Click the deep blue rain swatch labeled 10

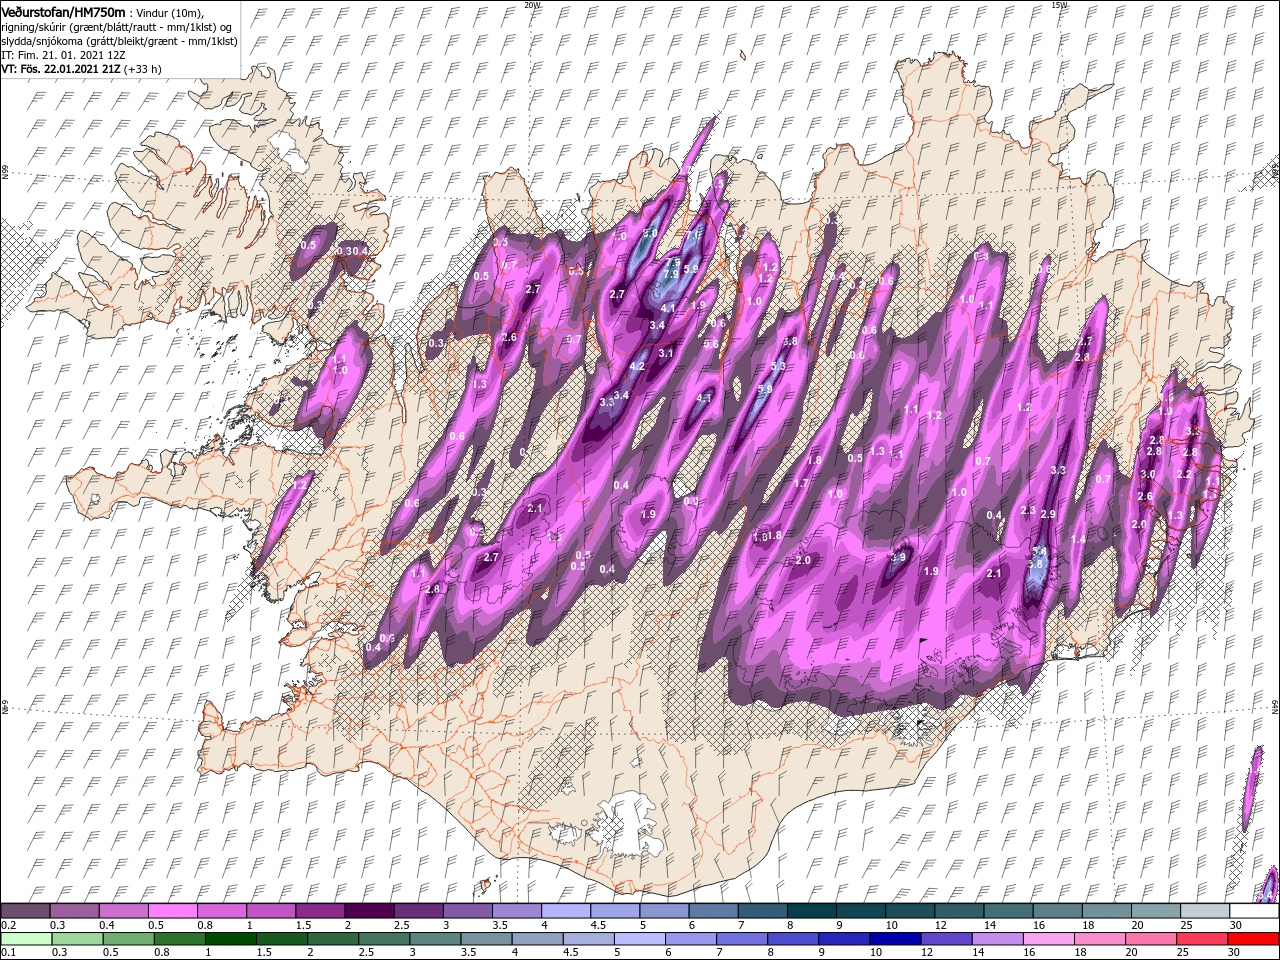pyautogui.click(x=895, y=939)
